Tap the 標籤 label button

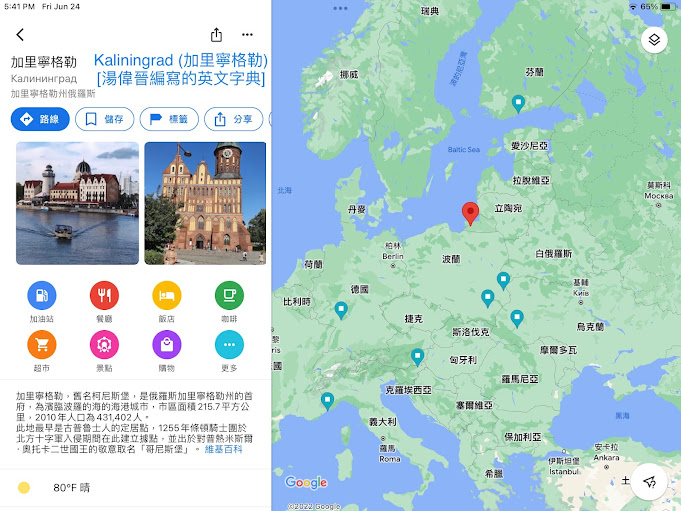coord(169,119)
